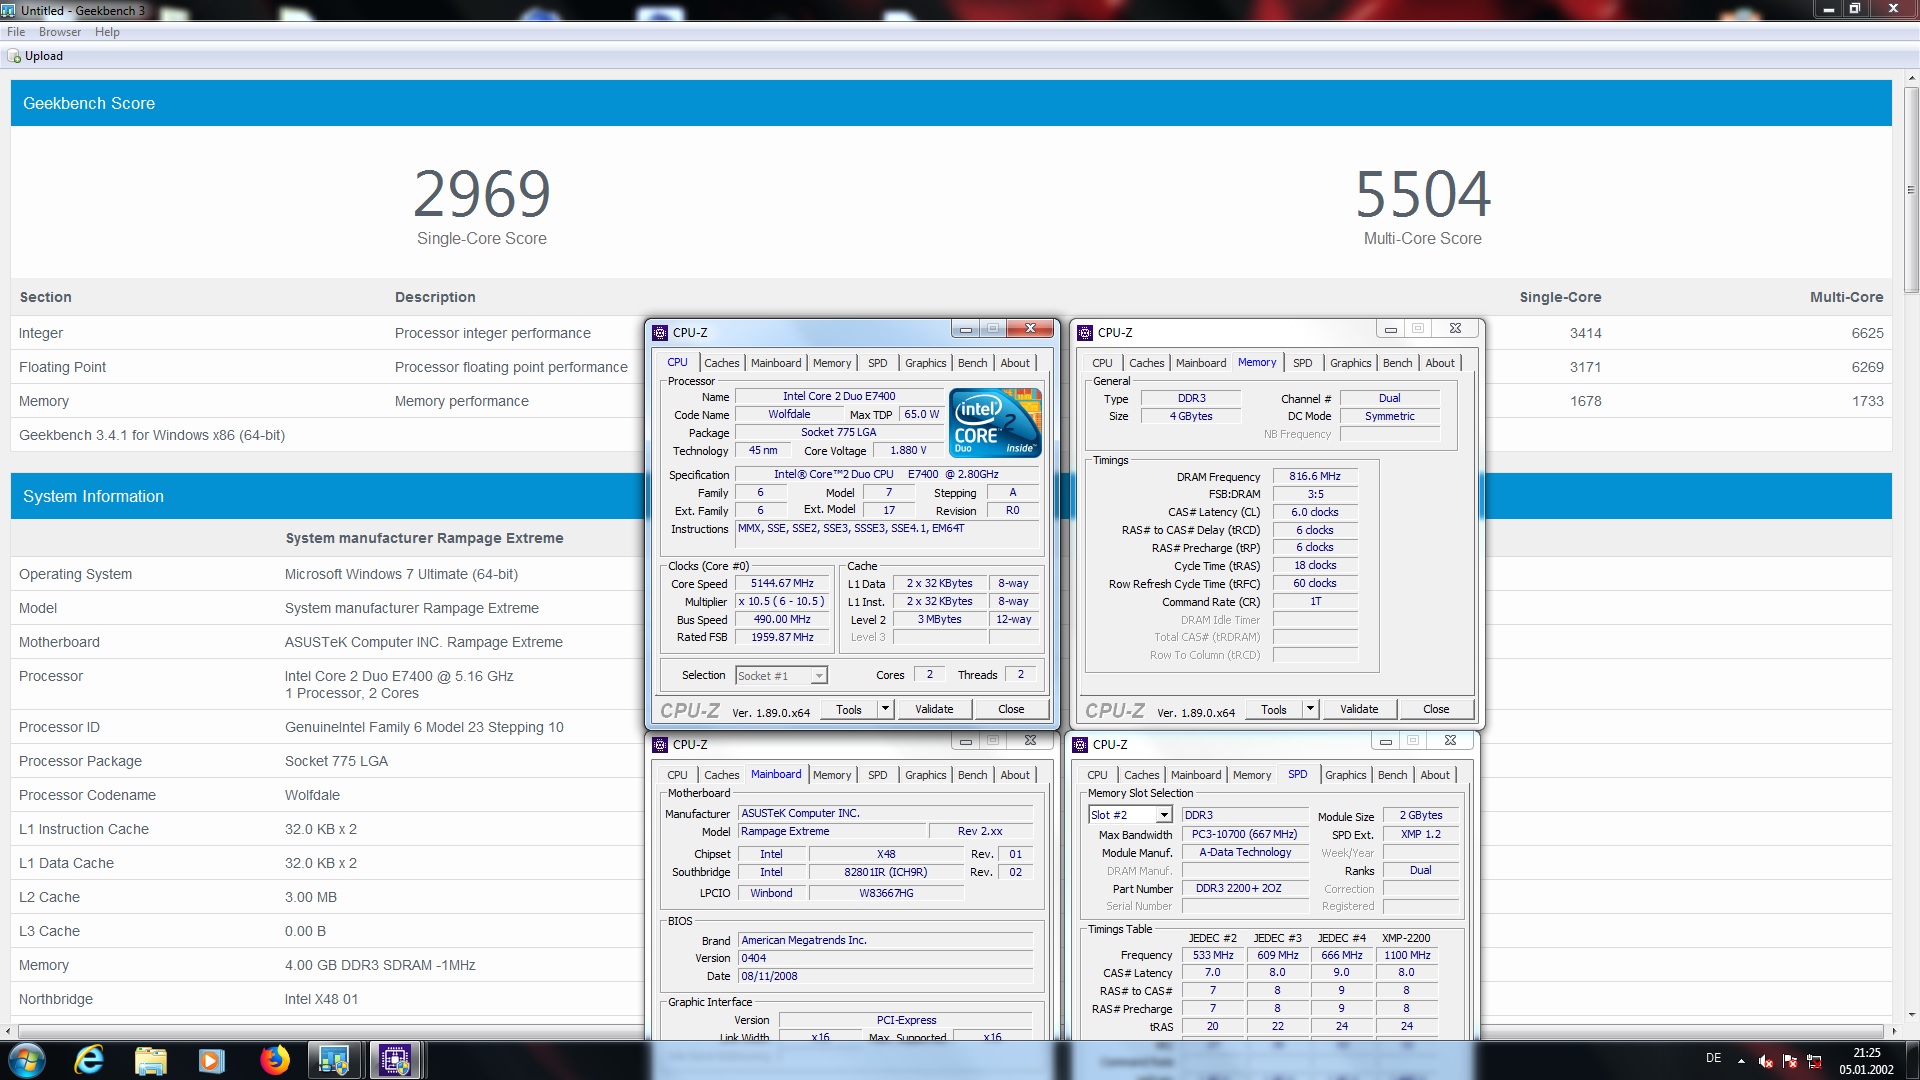This screenshot has height=1080, width=1920.
Task: Click the taskbar clock showing 21:25
Action: point(1866,1060)
